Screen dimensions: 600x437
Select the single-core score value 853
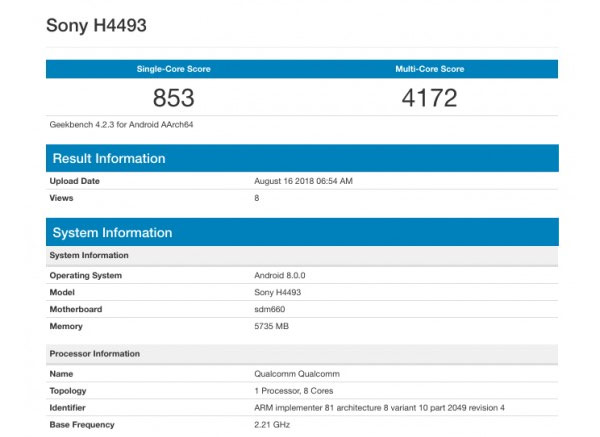[x=174, y=98]
